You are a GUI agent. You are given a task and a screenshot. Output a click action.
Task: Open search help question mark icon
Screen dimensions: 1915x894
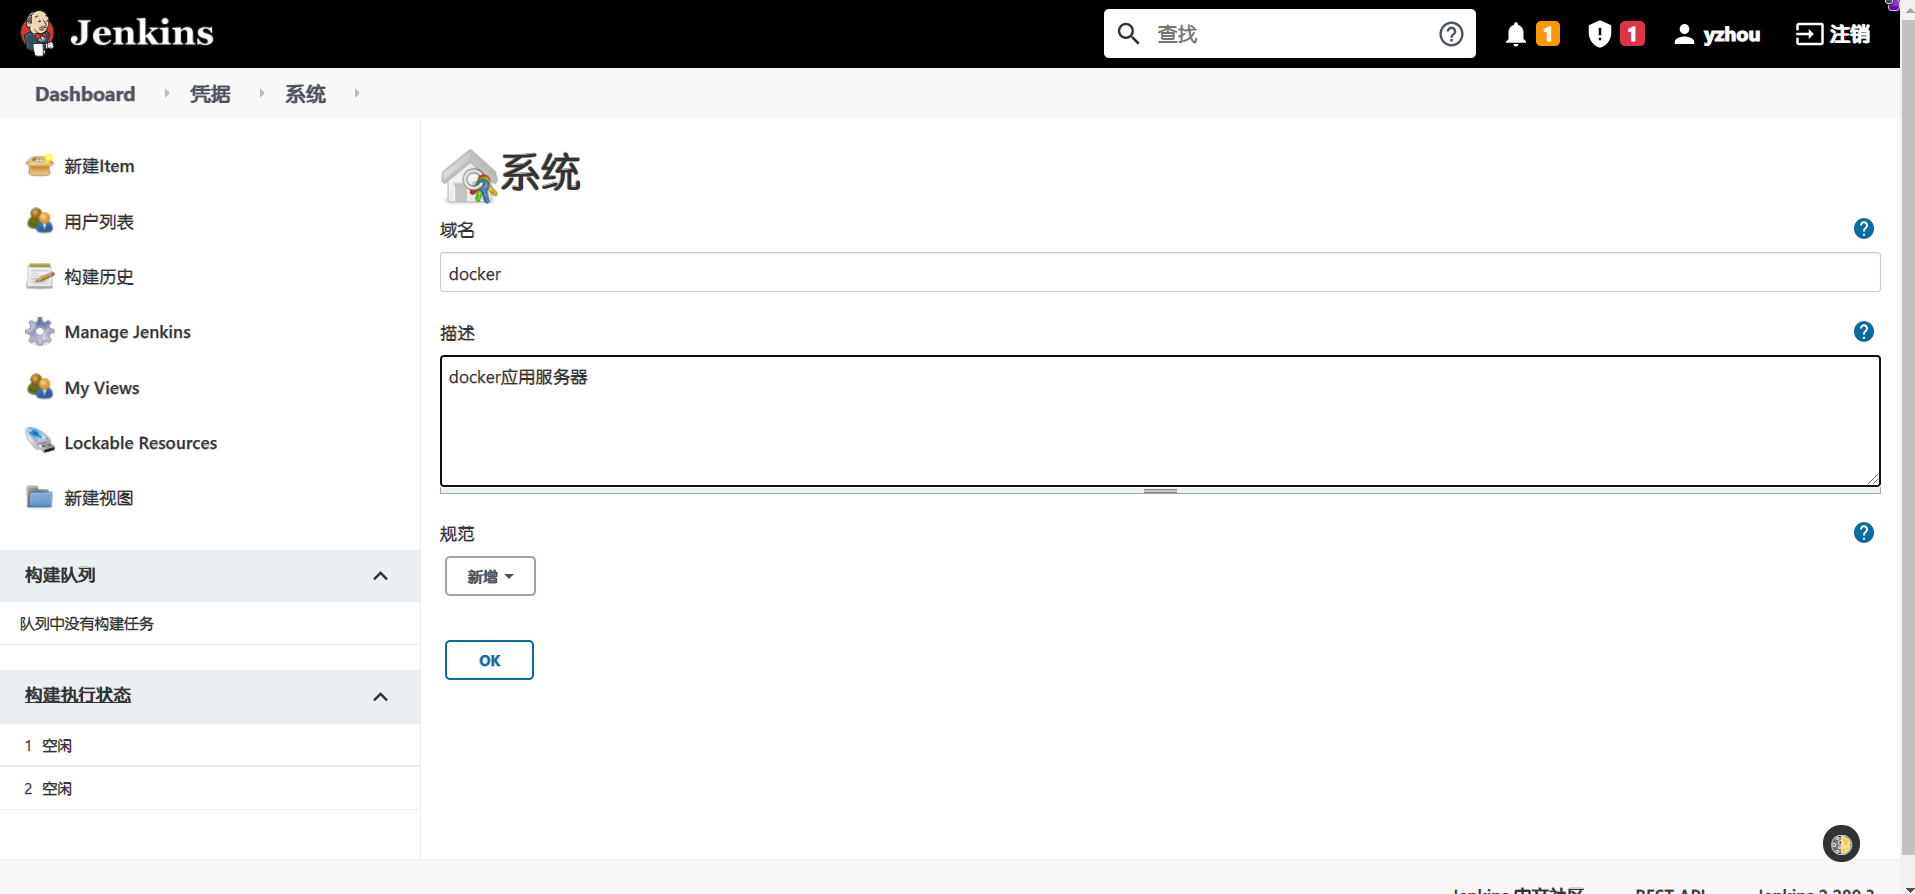click(1451, 34)
